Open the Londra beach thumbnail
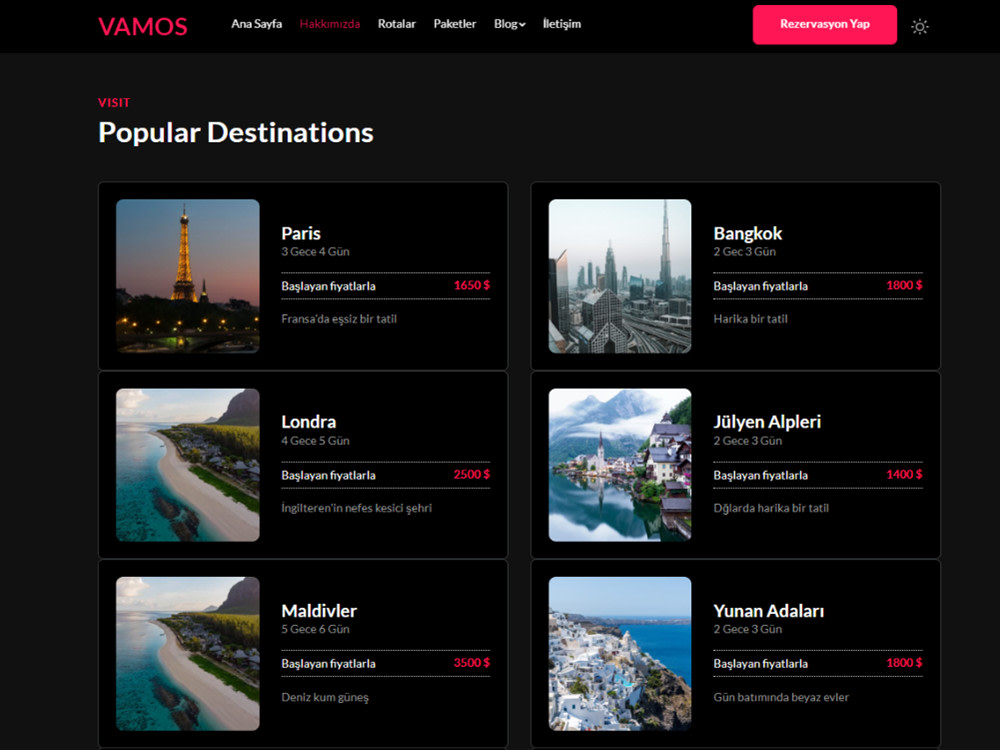Viewport: 1000px width, 750px height. point(188,465)
